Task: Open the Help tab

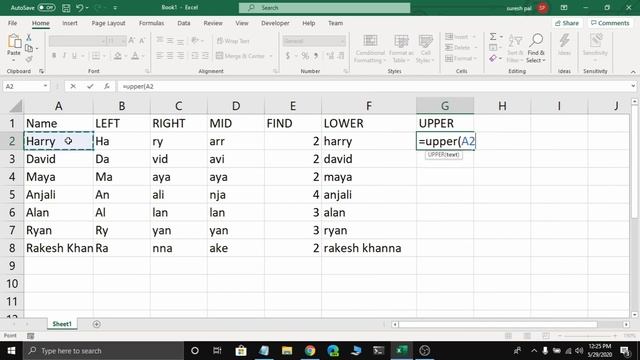Action: coord(309,23)
